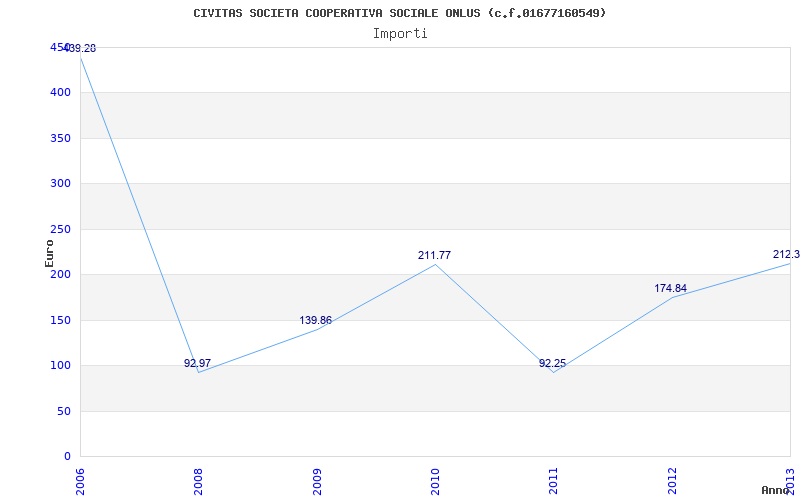This screenshot has width=800, height=500.
Task: Click the 212.3 data label
Action: (786, 254)
